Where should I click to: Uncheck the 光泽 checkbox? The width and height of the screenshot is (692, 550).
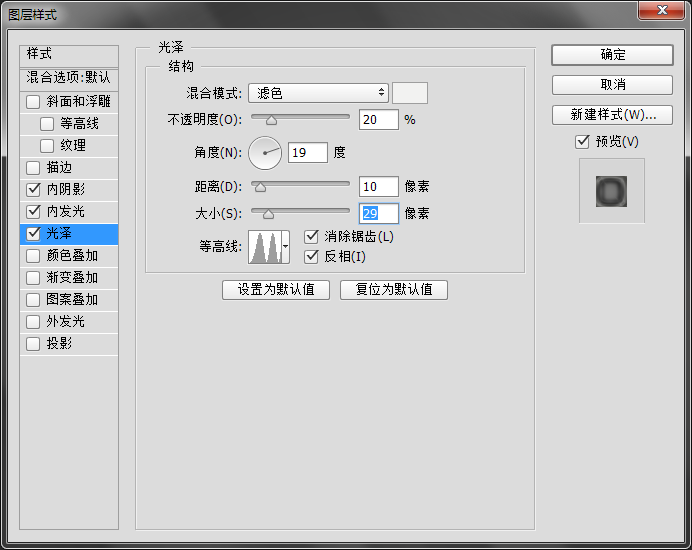pos(33,234)
